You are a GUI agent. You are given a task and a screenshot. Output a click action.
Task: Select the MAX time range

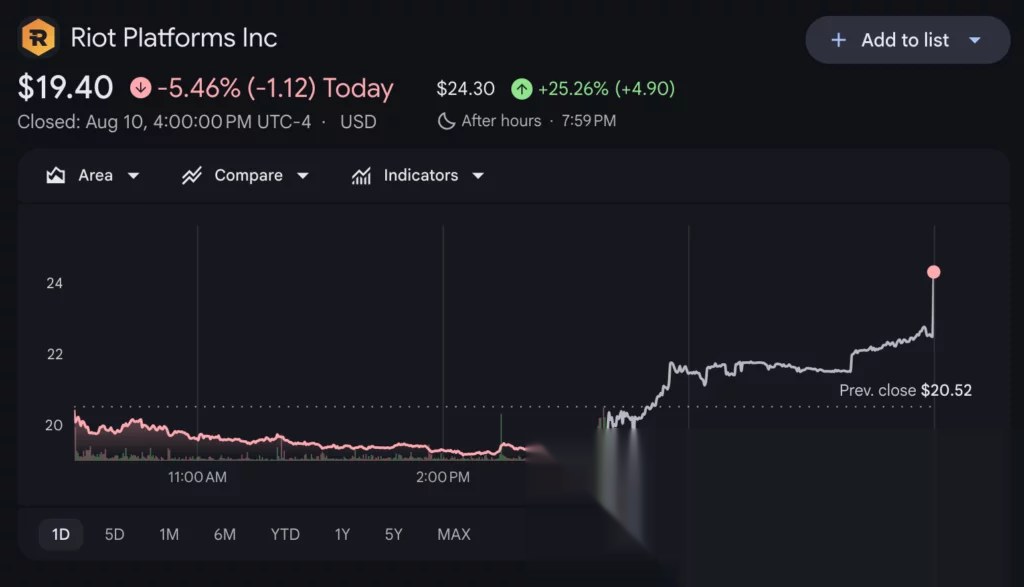[x=453, y=534]
